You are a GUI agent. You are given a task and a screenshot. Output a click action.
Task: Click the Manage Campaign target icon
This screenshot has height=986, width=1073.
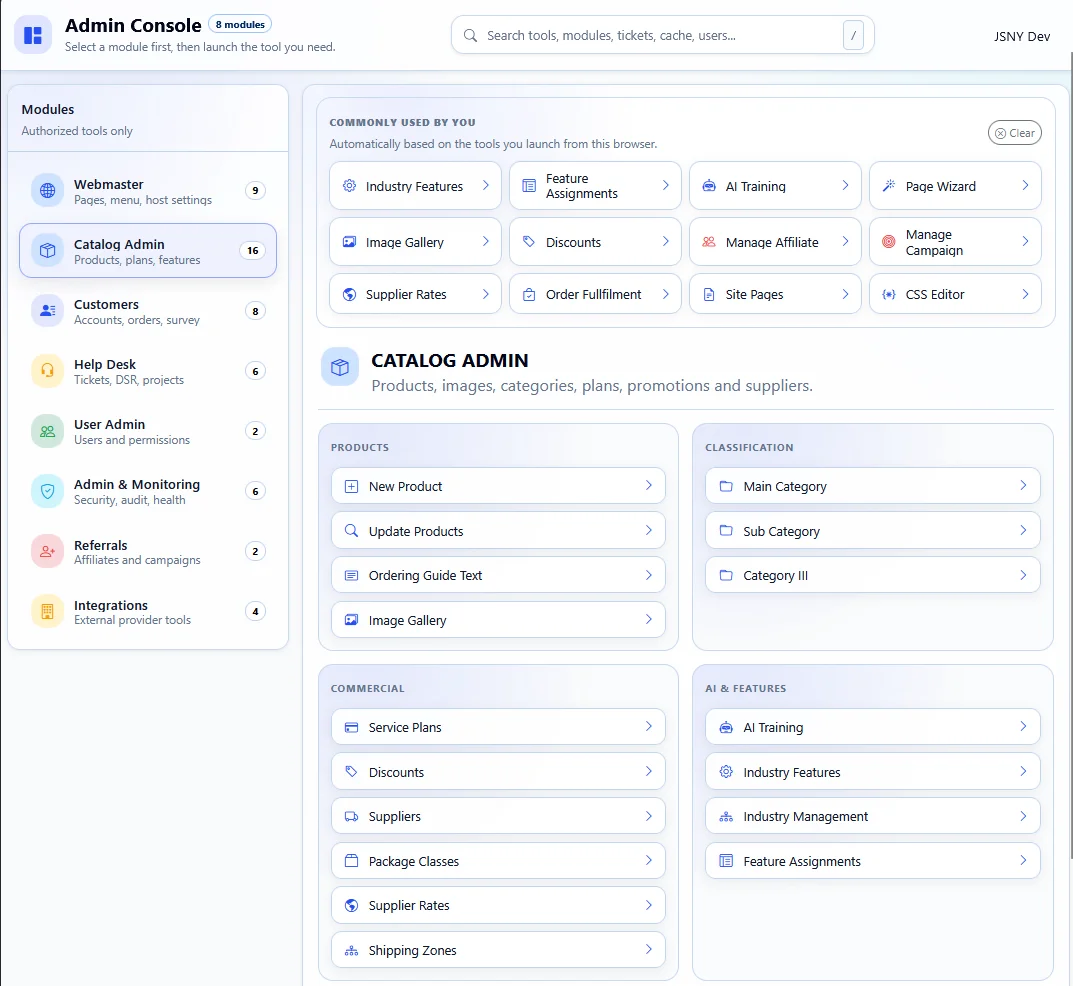click(x=889, y=242)
